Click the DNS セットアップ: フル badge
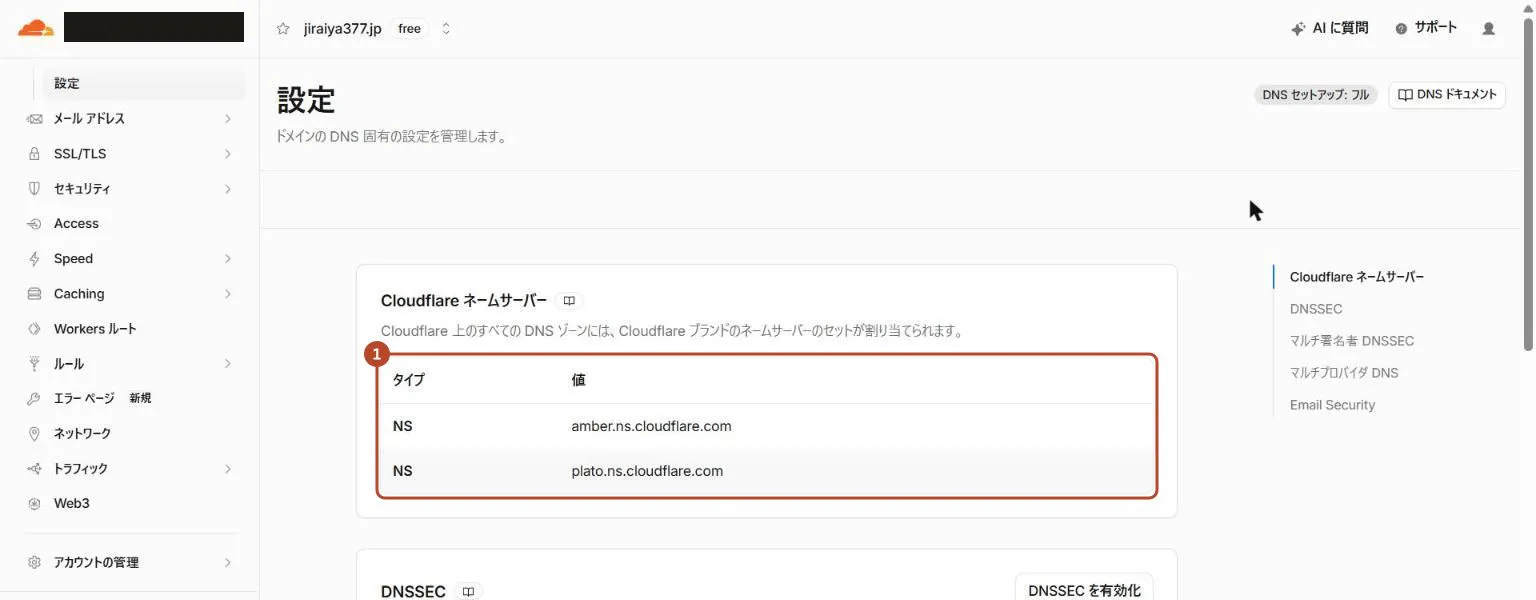The width and height of the screenshot is (1536, 600). pyautogui.click(x=1315, y=95)
